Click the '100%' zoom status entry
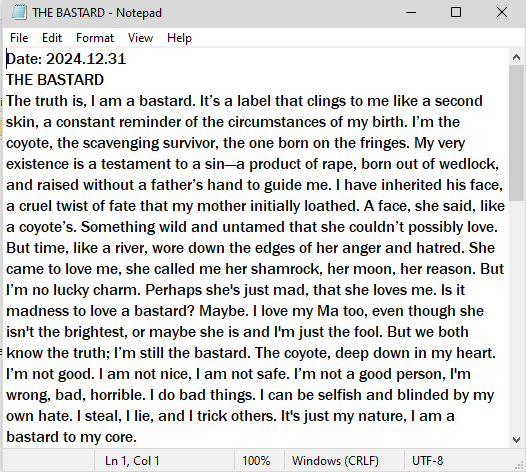The width and height of the screenshot is (526, 472). coord(256,461)
